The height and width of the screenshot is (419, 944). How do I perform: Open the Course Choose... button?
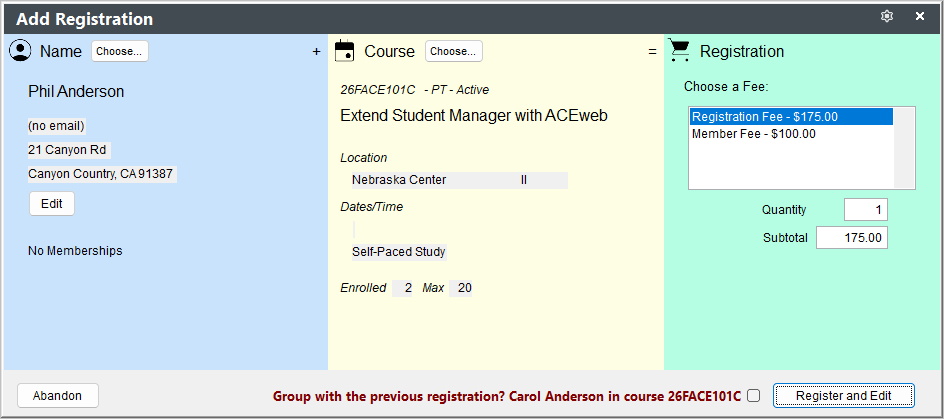454,51
